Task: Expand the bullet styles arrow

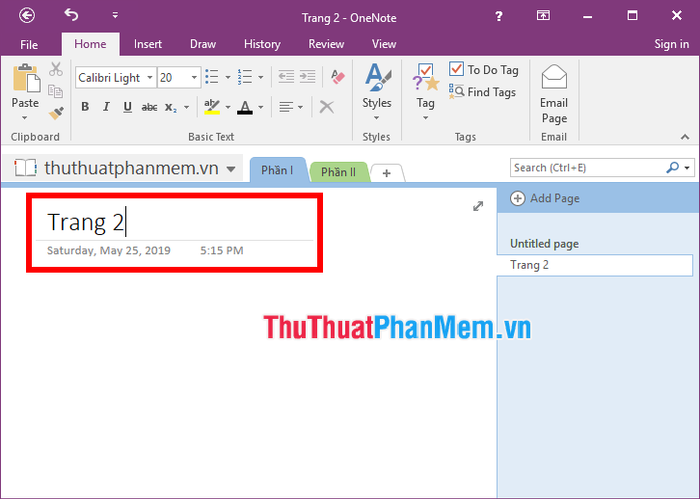Action: click(228, 77)
